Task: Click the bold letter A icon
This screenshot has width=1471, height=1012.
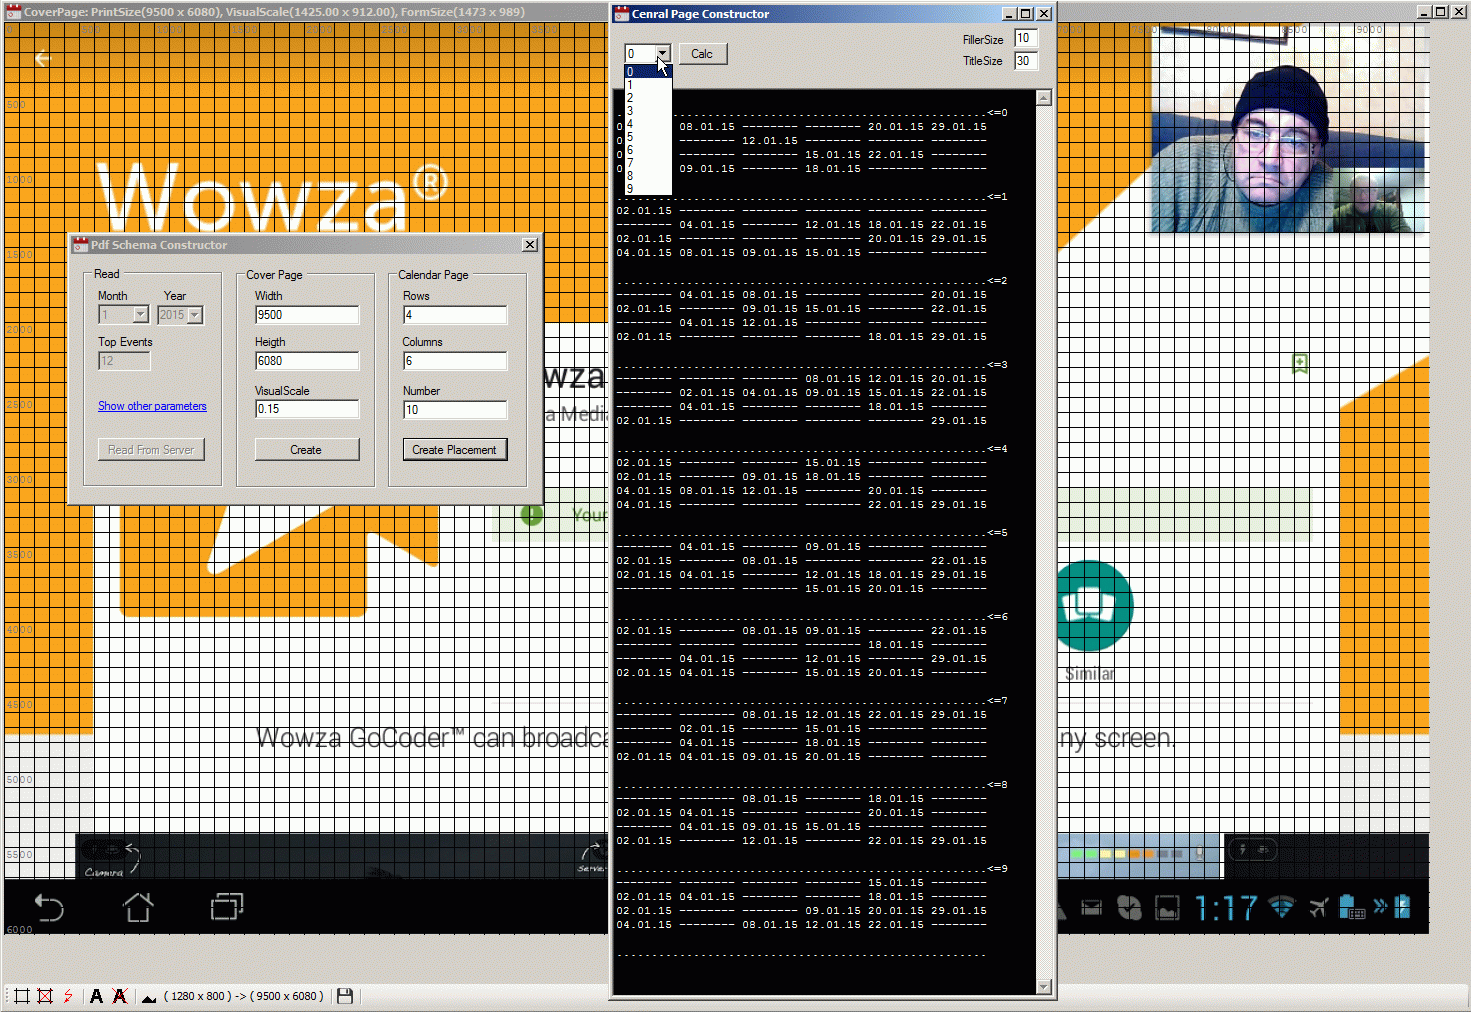Action: [96, 996]
